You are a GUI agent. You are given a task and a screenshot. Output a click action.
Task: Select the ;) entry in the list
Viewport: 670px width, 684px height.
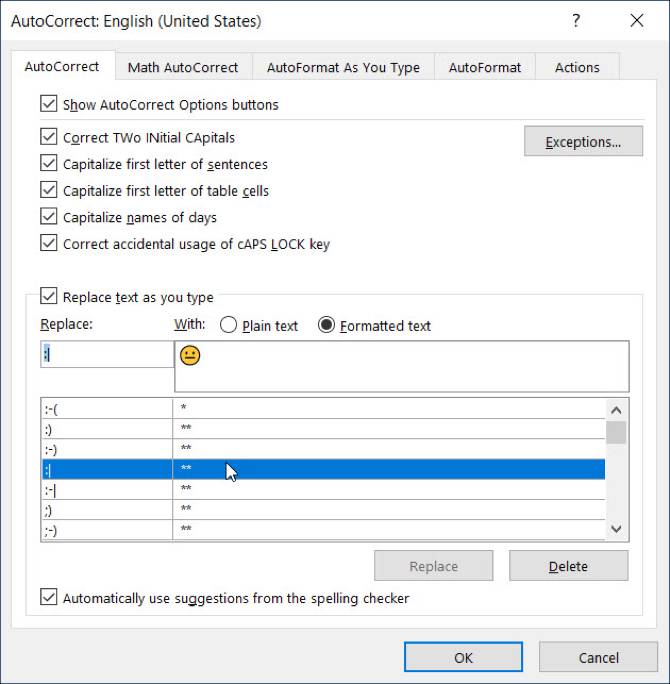tap(323, 509)
